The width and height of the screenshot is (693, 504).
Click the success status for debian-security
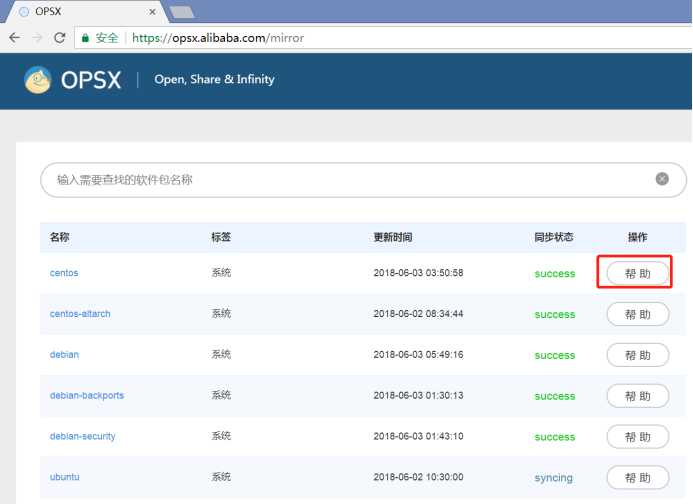[555, 437]
